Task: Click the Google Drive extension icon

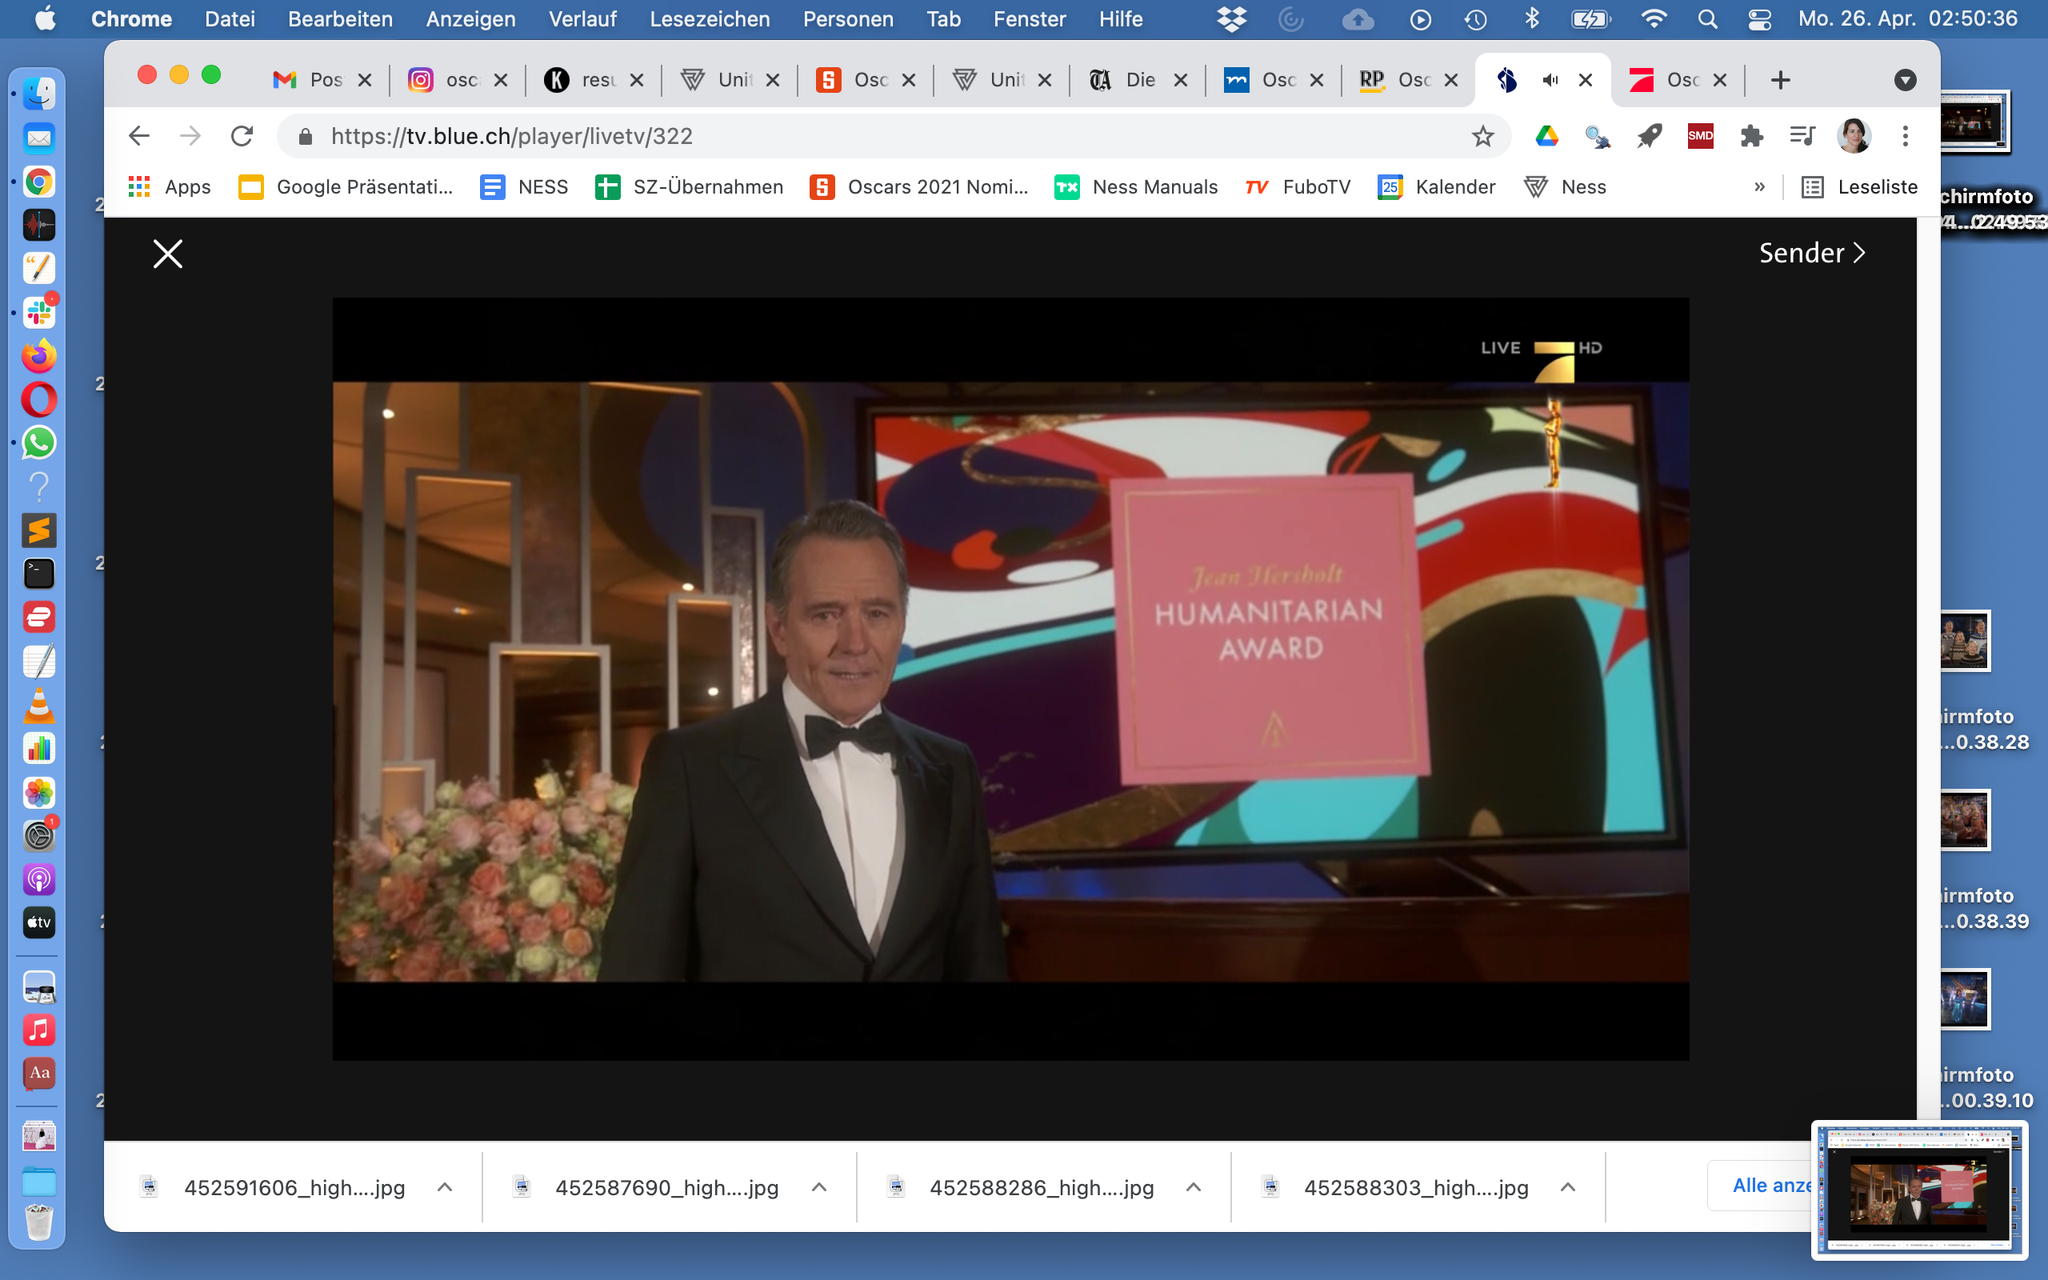Action: [1546, 136]
